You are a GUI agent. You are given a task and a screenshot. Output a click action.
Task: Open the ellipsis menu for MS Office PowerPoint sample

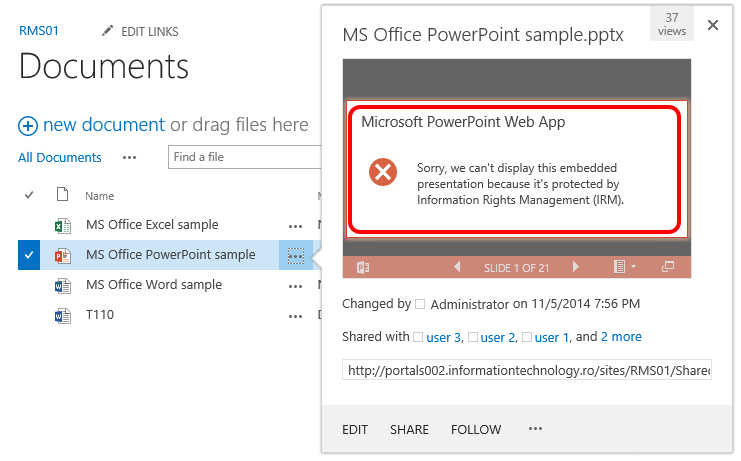[x=296, y=256]
